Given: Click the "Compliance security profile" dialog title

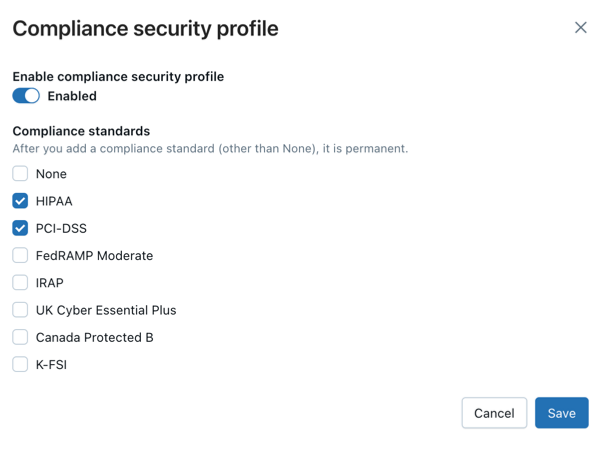Looking at the screenshot, I should [145, 28].
